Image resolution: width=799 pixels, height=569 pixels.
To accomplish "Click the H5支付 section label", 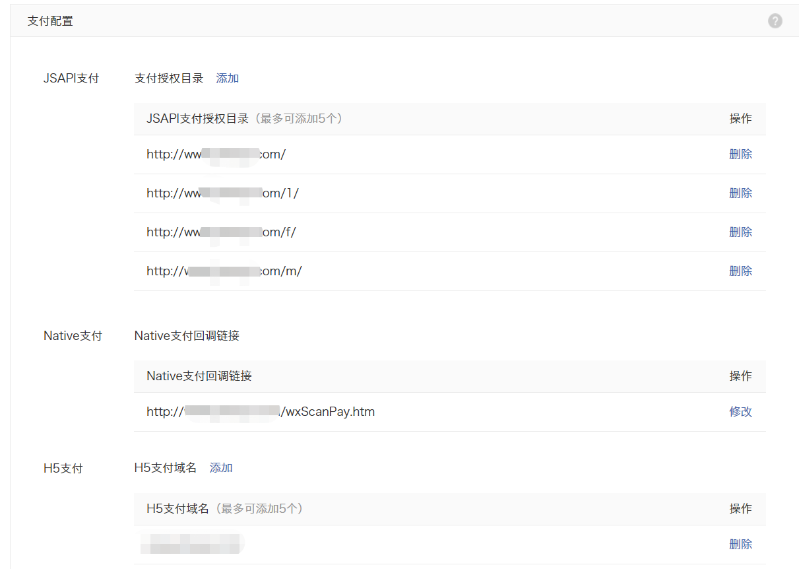I will click(x=63, y=468).
